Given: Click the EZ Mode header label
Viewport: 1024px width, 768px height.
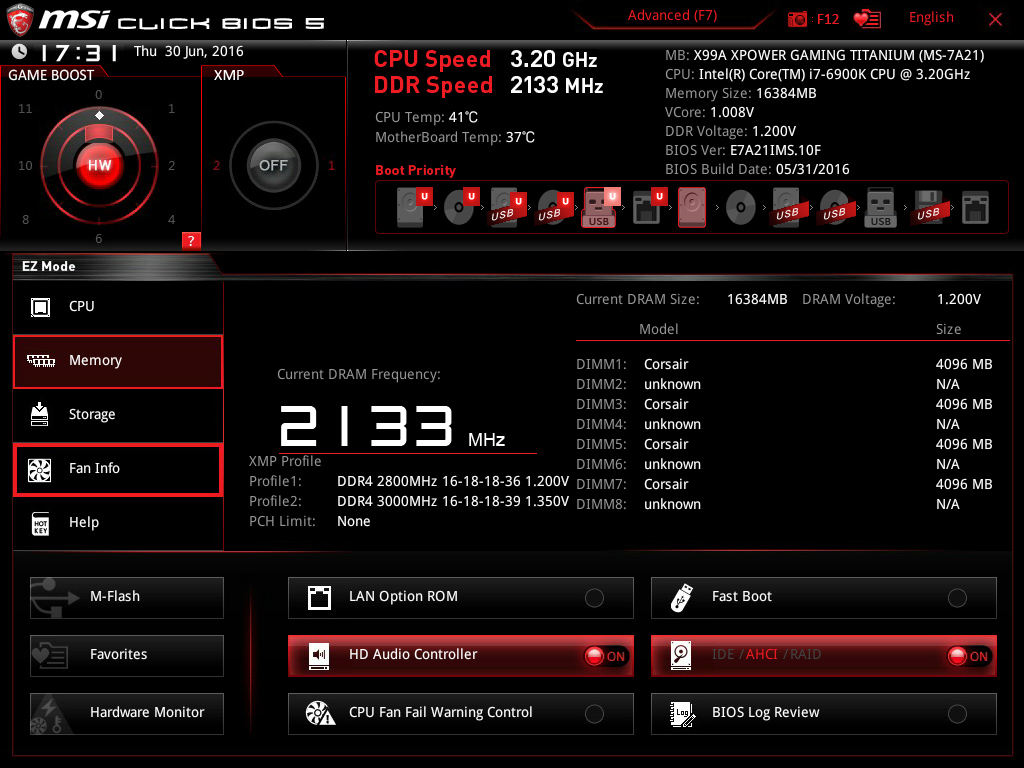Looking at the screenshot, I should pos(48,266).
